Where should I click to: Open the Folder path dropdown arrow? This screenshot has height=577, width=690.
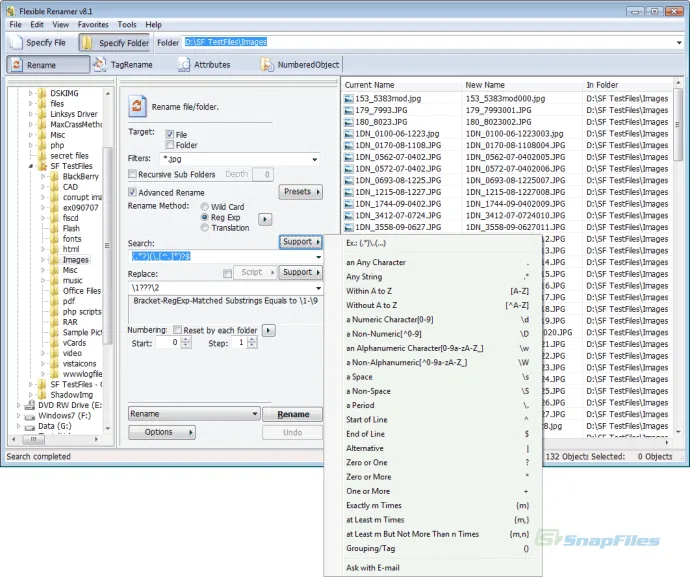click(679, 43)
